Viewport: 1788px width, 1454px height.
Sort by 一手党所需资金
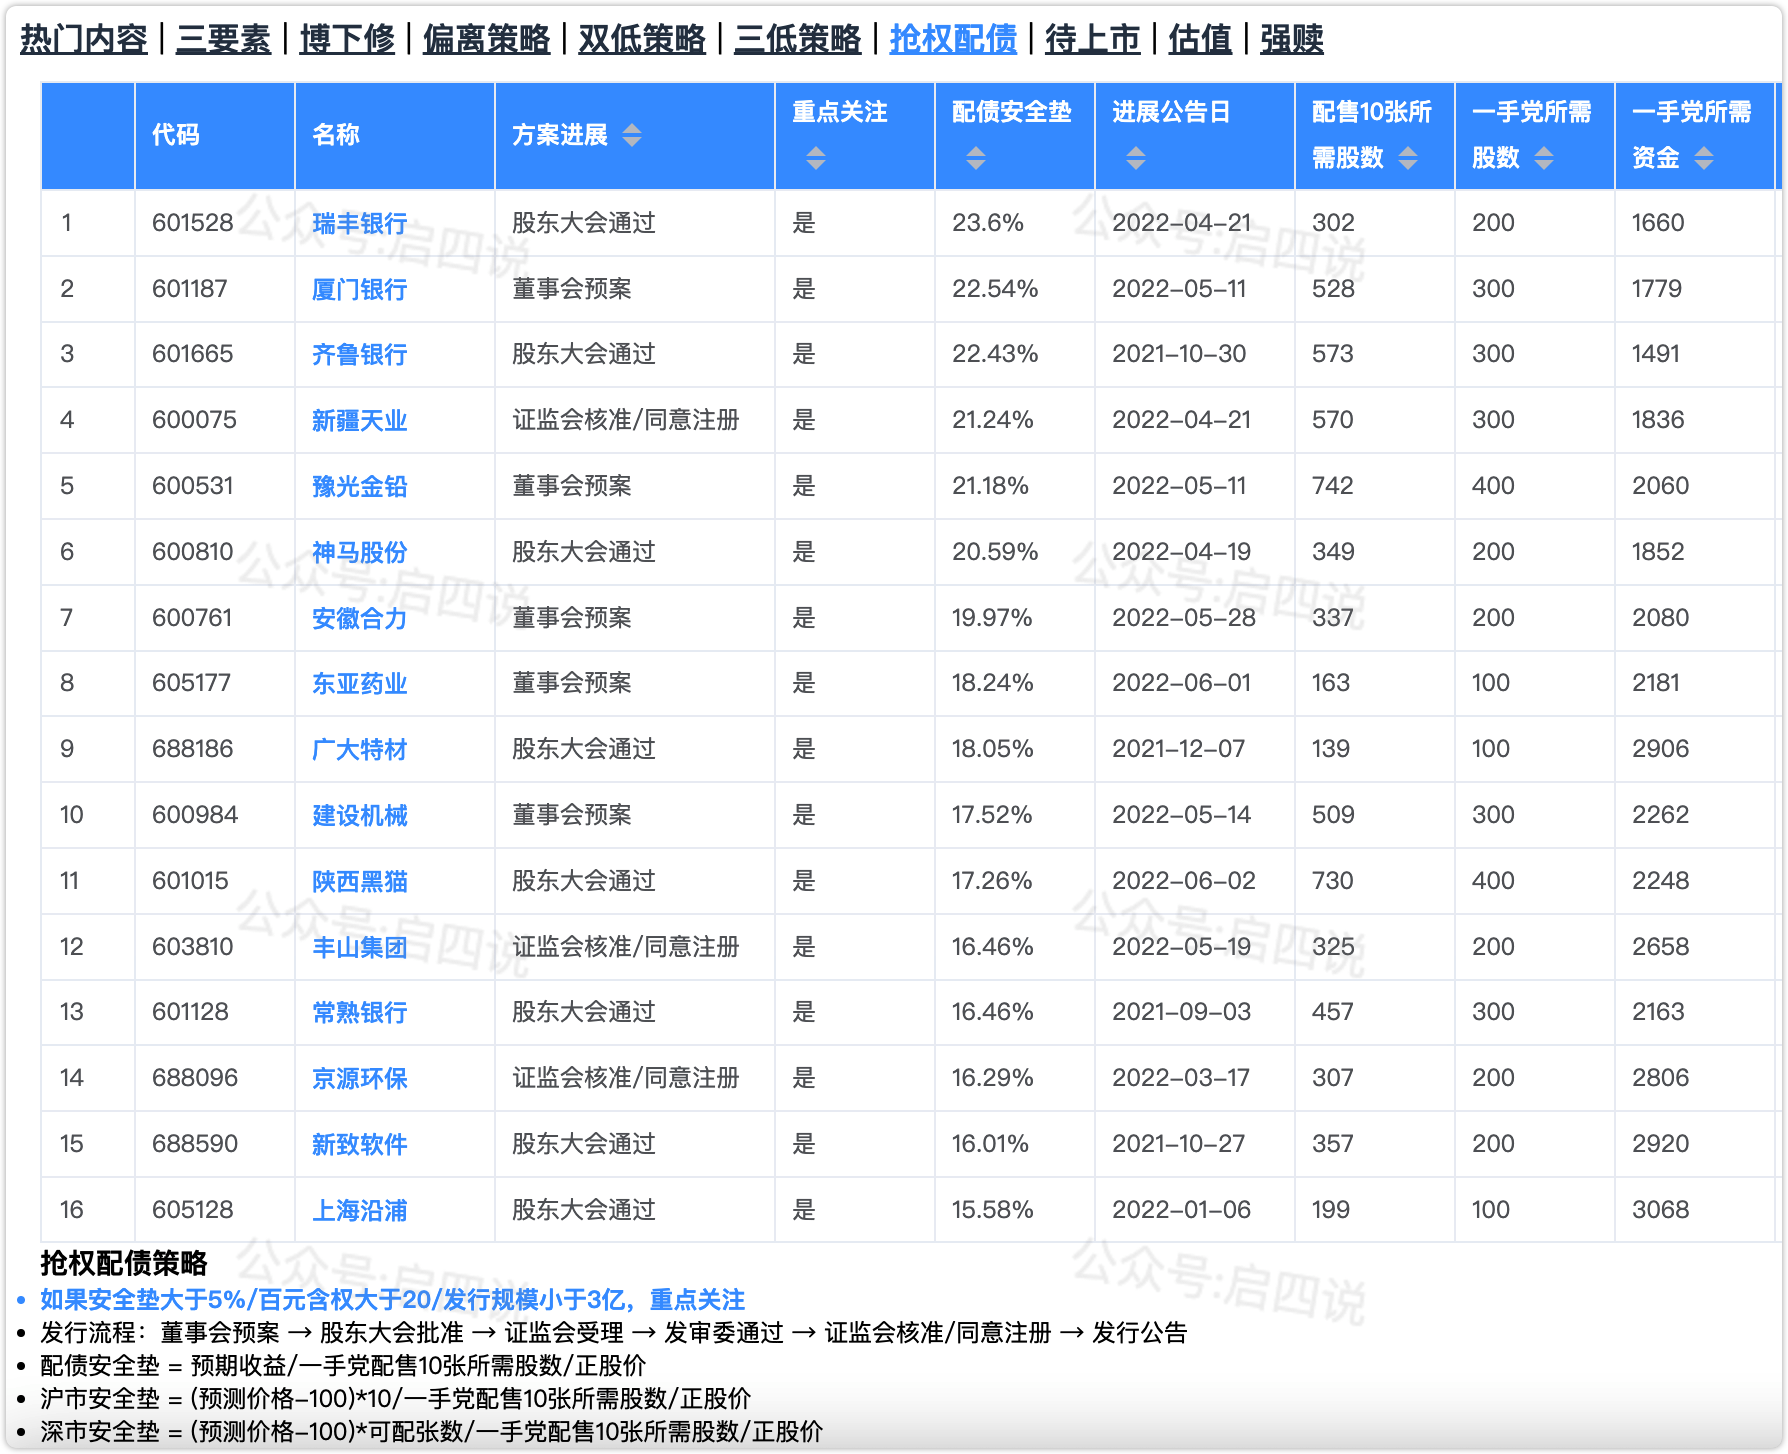point(1706,158)
